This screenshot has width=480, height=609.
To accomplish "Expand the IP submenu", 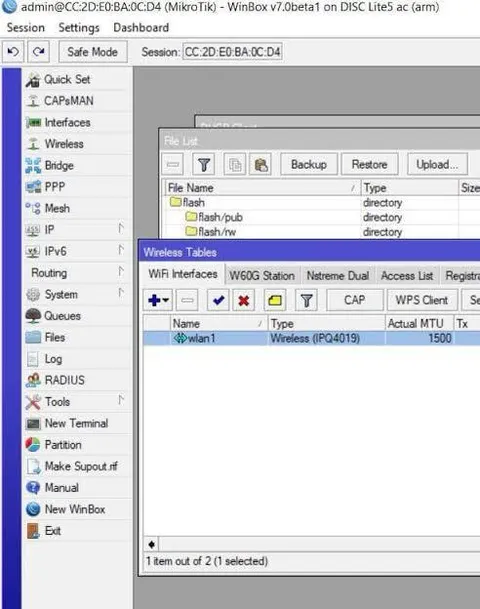I will [77, 230].
